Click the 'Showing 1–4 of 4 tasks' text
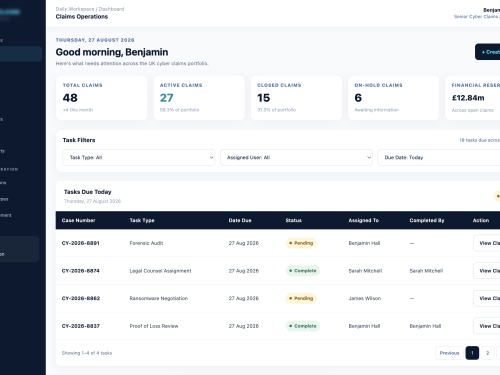 click(87, 353)
